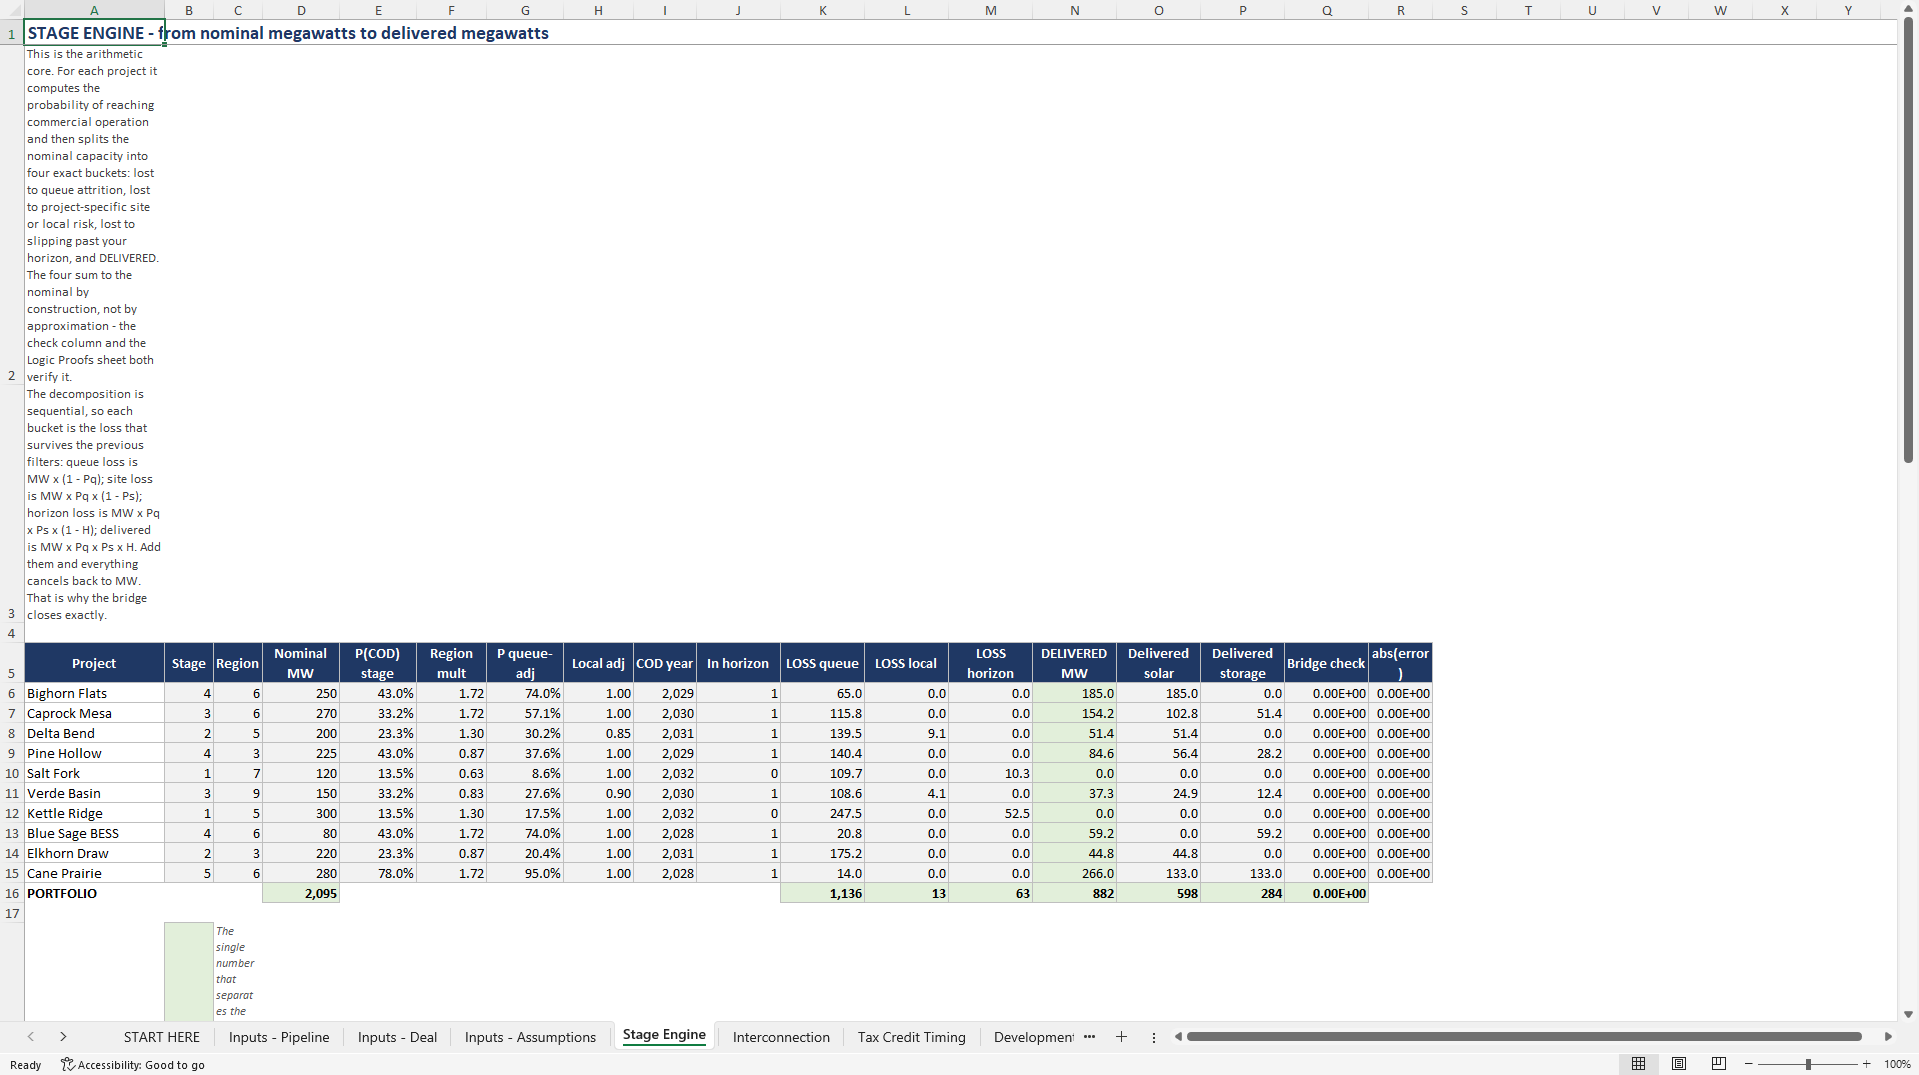Go to next sheet tab arrow
Screen dimensions: 1919x1075
[63, 1037]
